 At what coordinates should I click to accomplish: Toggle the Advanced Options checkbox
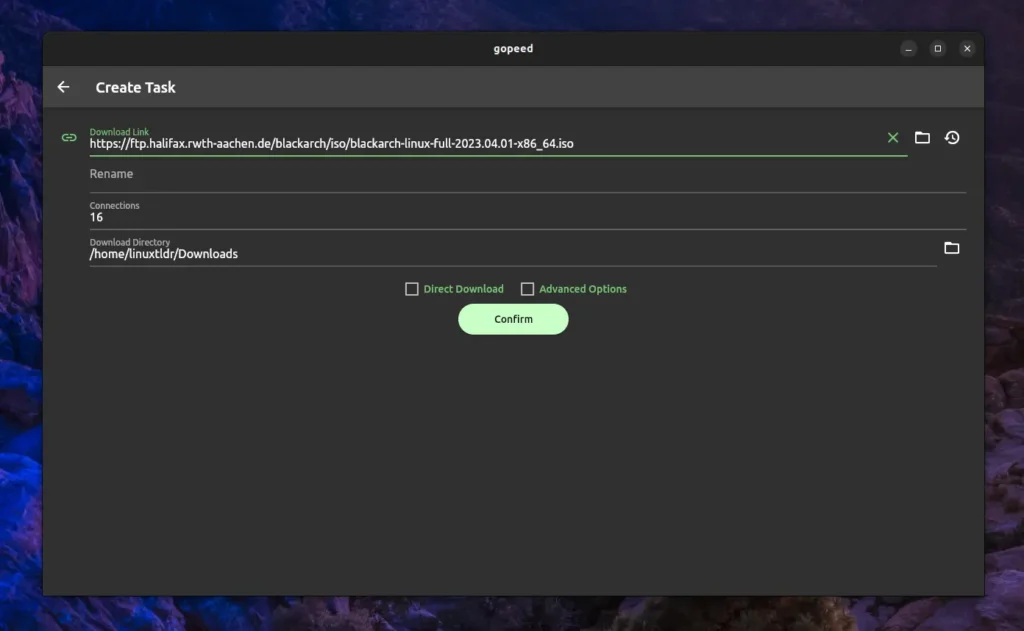(527, 289)
